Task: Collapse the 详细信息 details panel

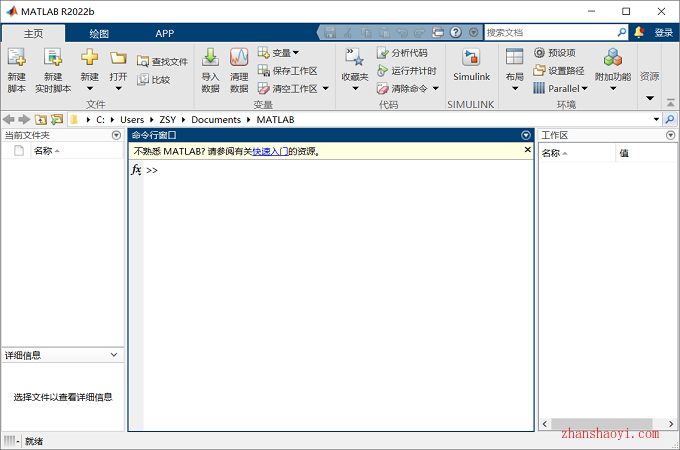Action: point(114,355)
